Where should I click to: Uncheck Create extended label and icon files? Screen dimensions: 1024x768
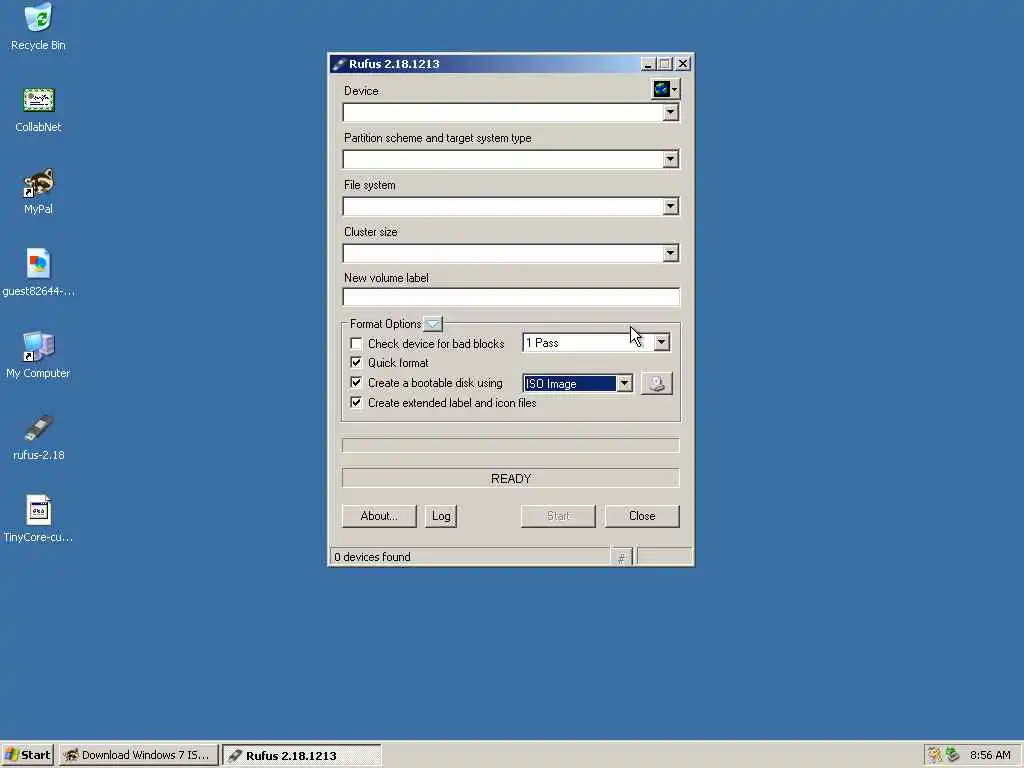356,402
